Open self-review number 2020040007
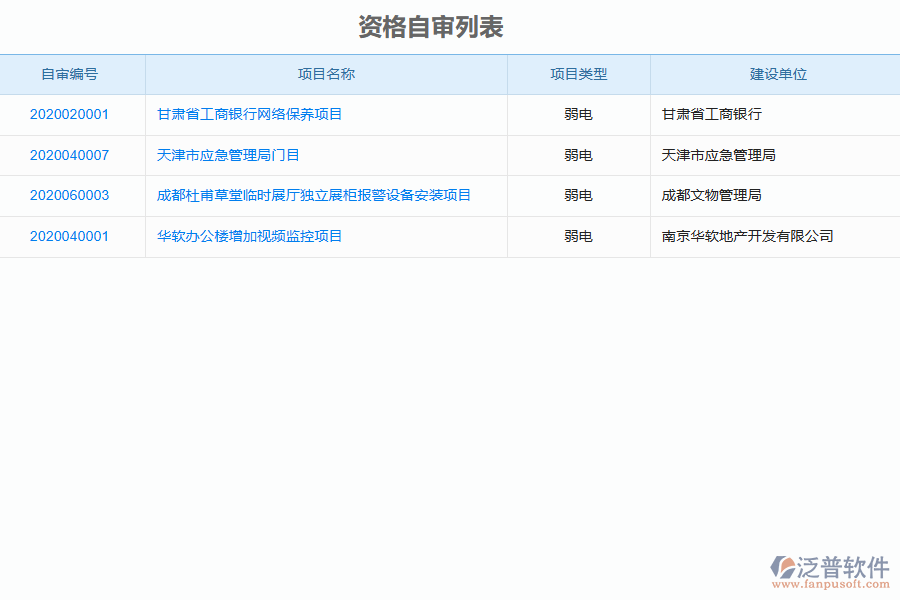Screen dimensions: 900x600 (70, 155)
